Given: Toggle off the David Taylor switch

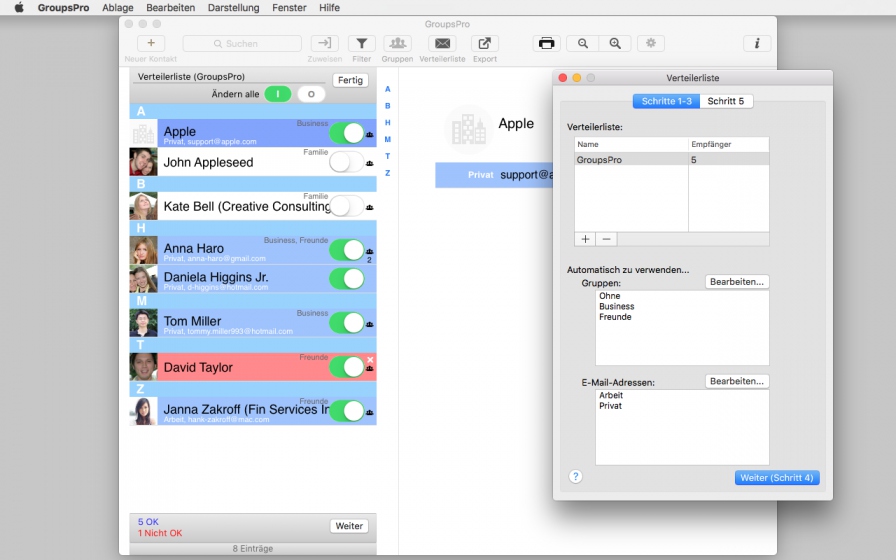Looking at the screenshot, I should (x=347, y=367).
